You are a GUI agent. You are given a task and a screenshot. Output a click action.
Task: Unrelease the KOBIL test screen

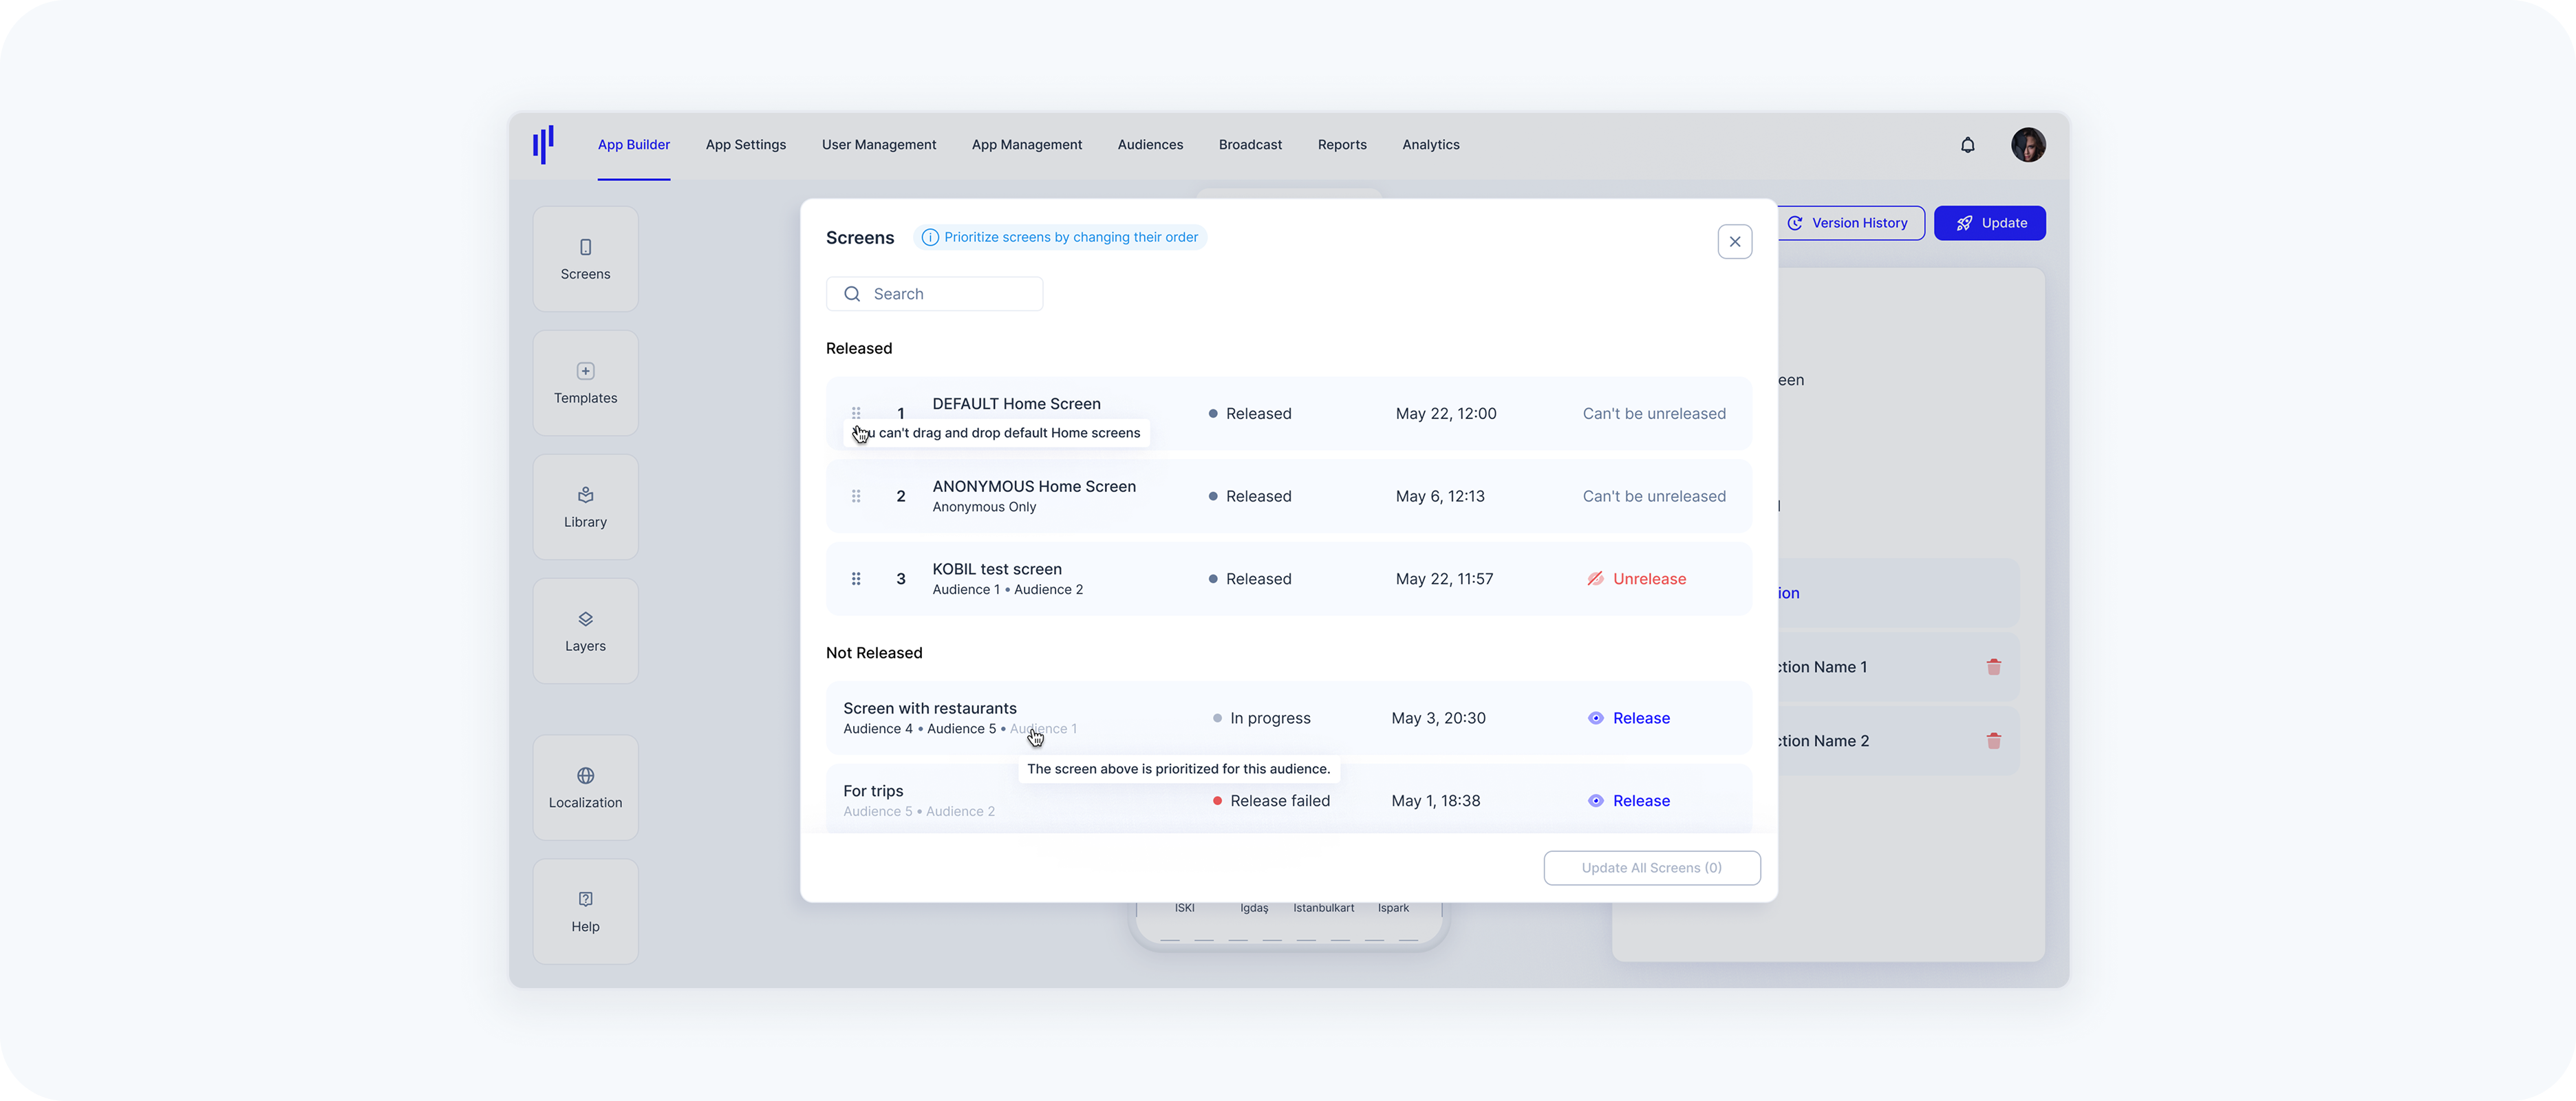coord(1637,579)
